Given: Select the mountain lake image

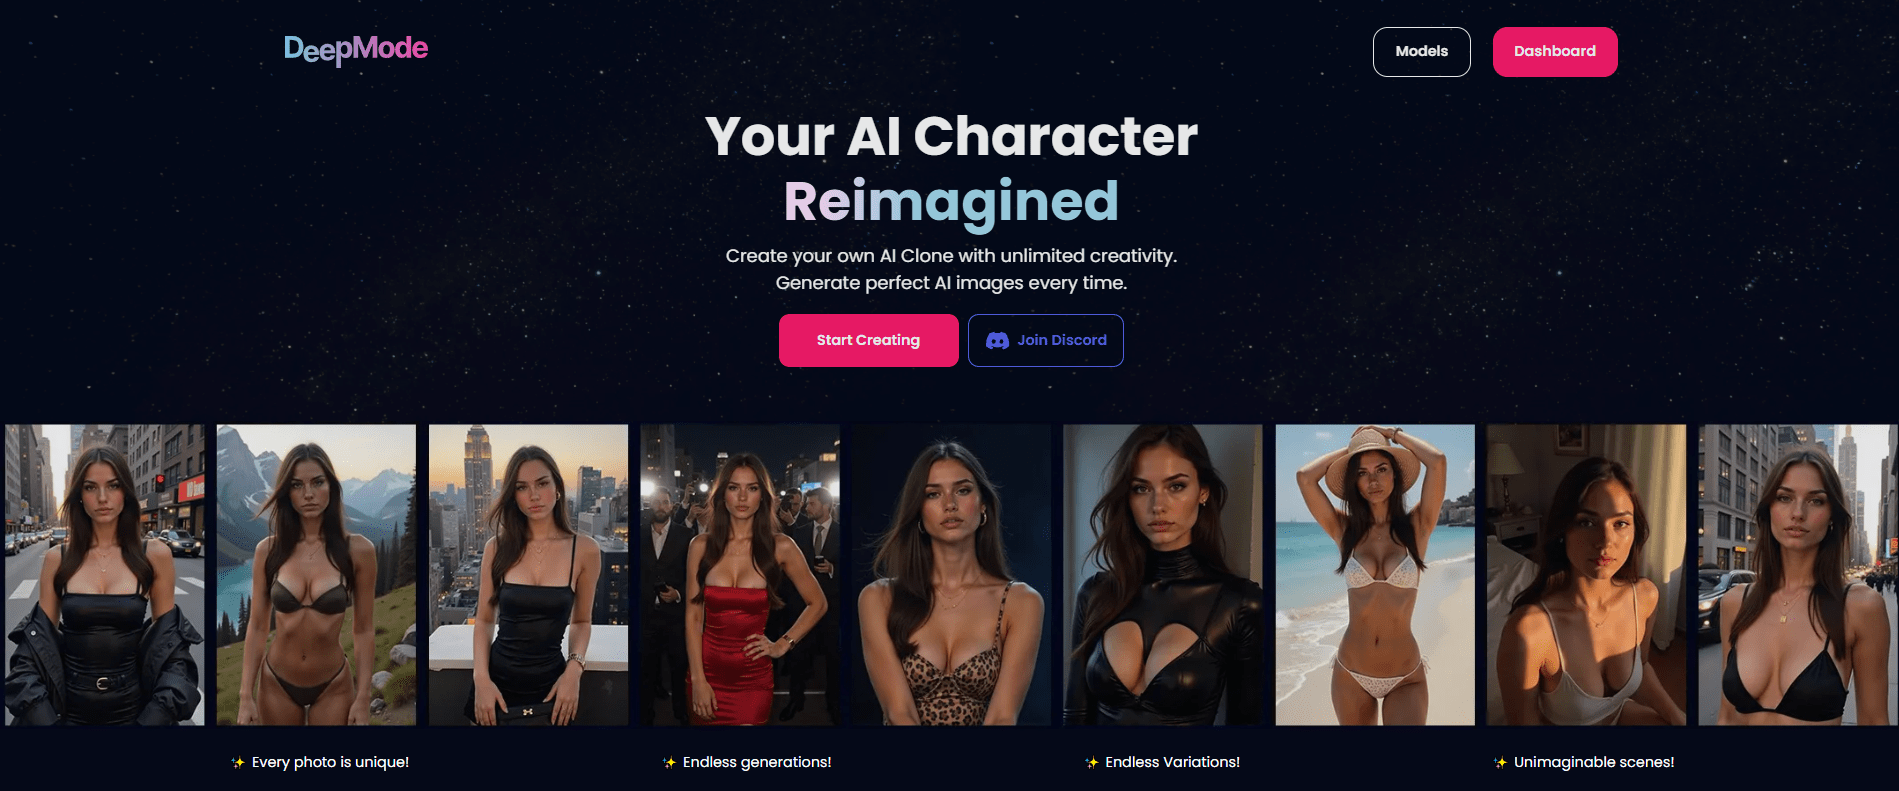Looking at the screenshot, I should point(316,575).
